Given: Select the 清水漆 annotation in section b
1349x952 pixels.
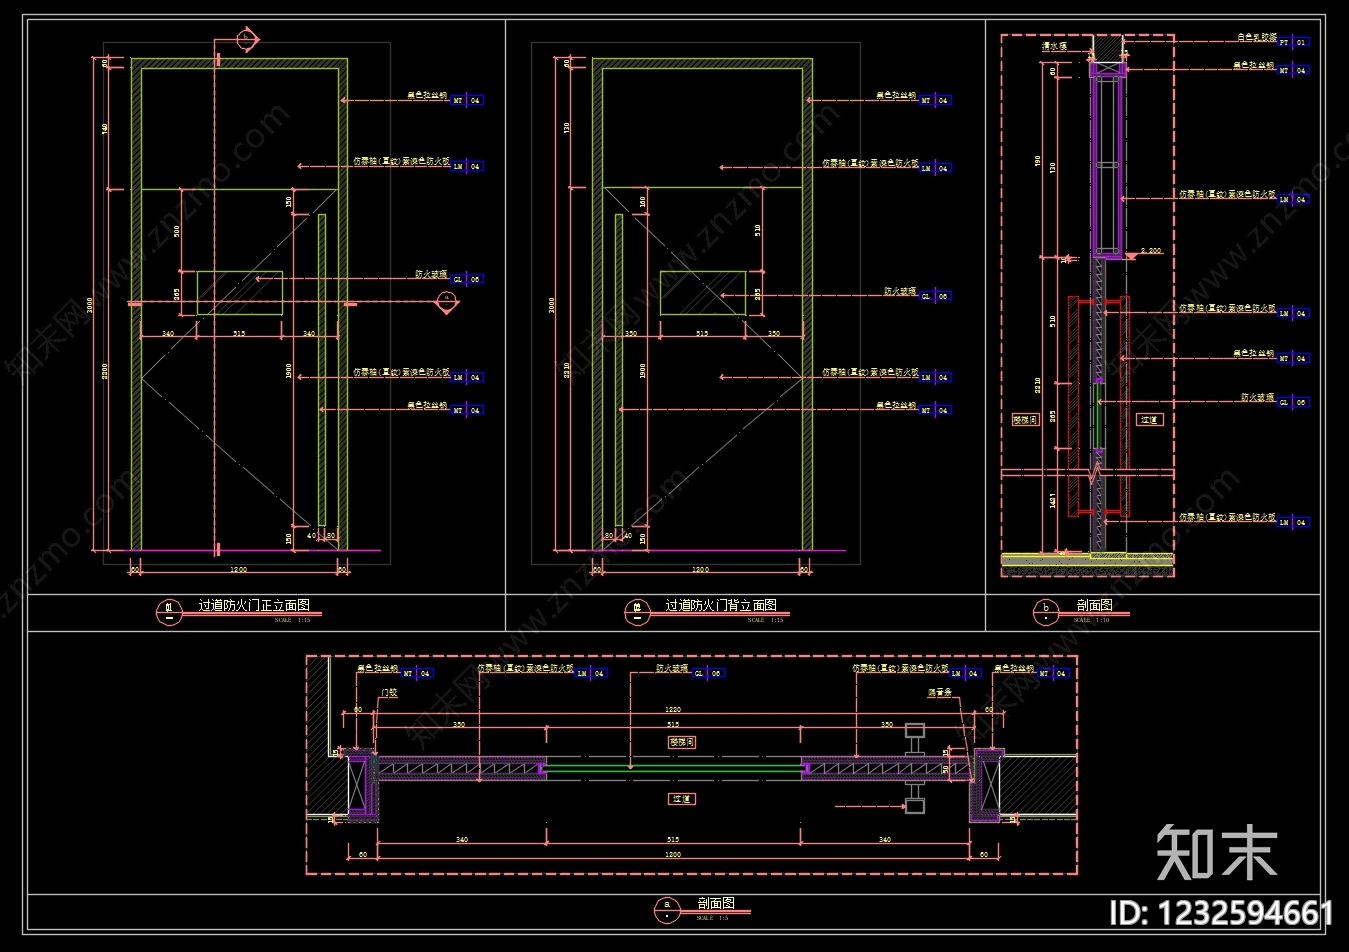Looking at the screenshot, I should 1055,46.
